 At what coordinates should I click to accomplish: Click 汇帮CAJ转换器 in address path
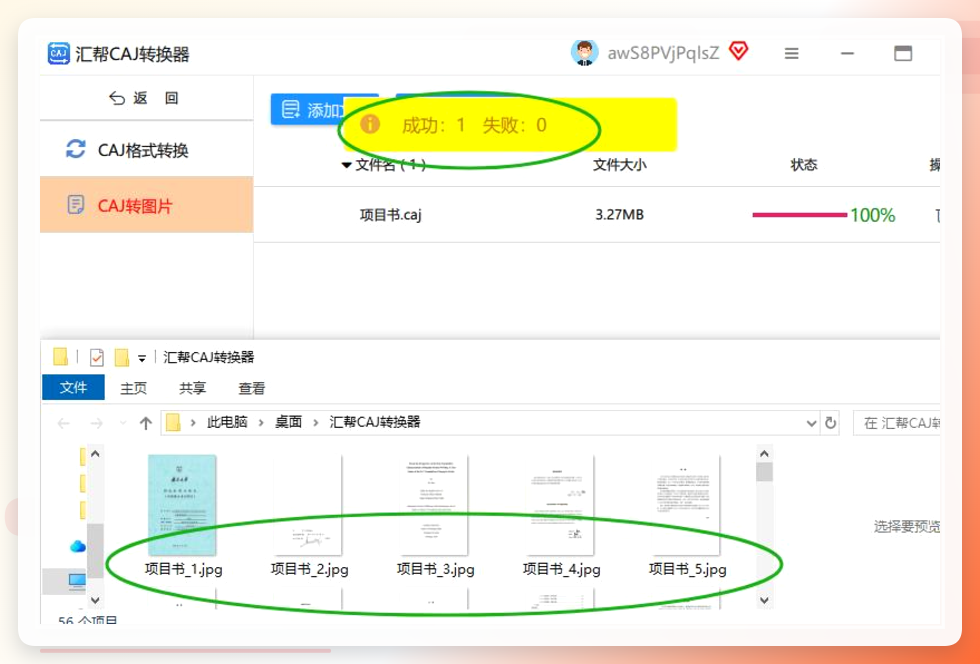click(375, 423)
